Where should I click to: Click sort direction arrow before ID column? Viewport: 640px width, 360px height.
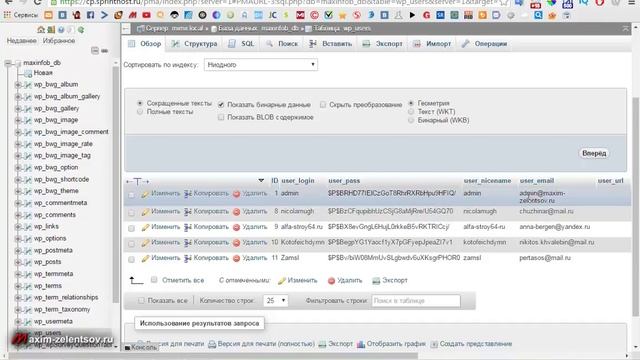pyautogui.click(x=261, y=180)
